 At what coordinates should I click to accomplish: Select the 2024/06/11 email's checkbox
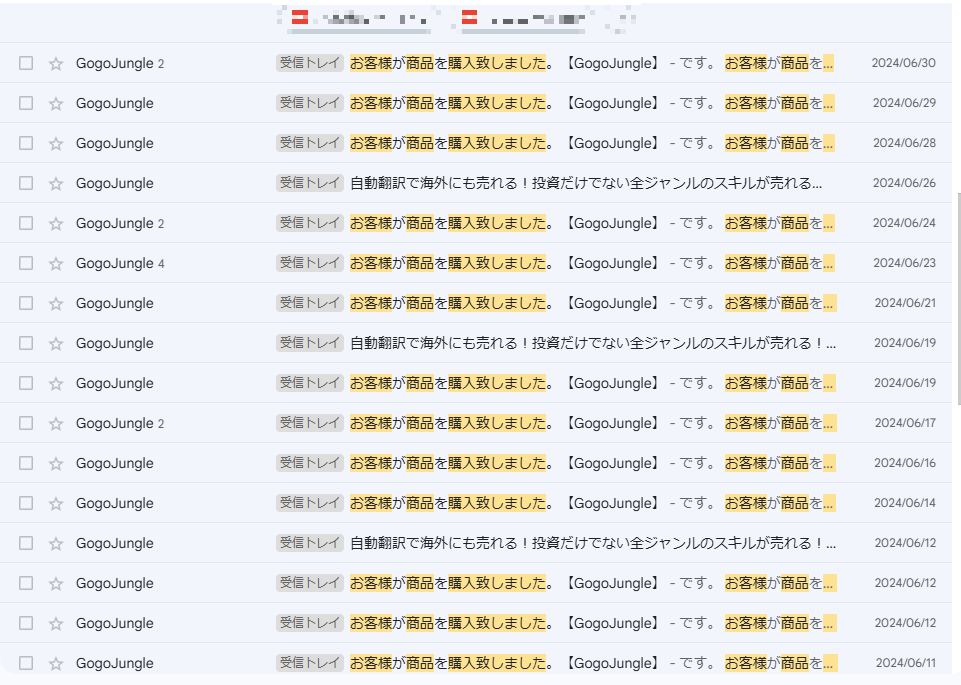tap(26, 663)
